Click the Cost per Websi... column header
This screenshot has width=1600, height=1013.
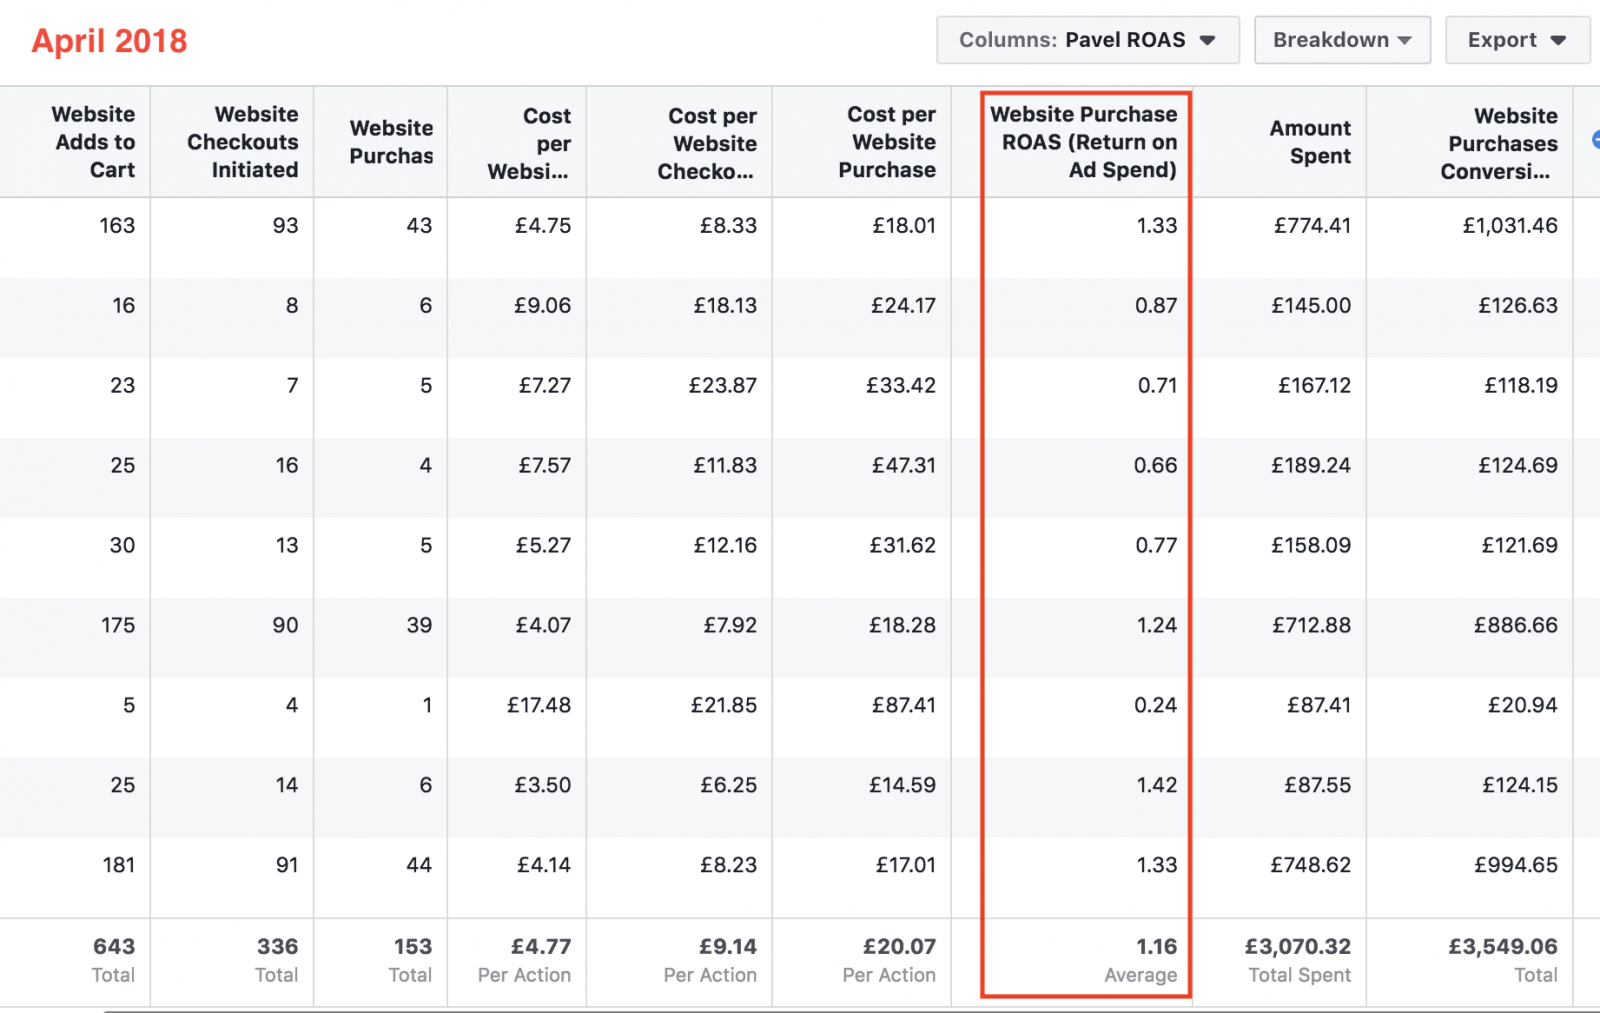tap(529, 143)
